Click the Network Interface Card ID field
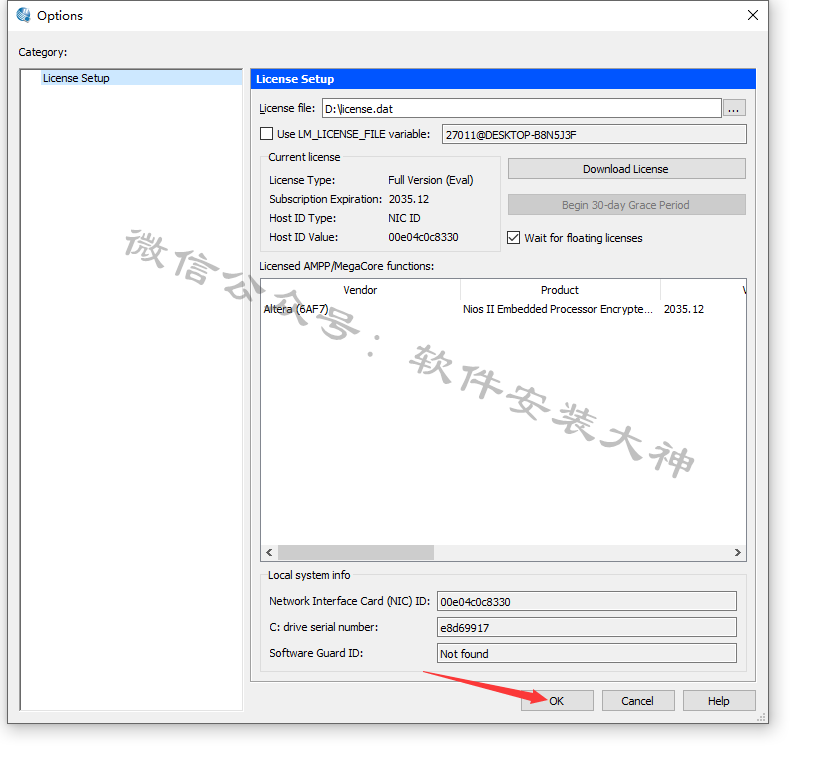Image resolution: width=821 pixels, height=765 pixels. 586,601
